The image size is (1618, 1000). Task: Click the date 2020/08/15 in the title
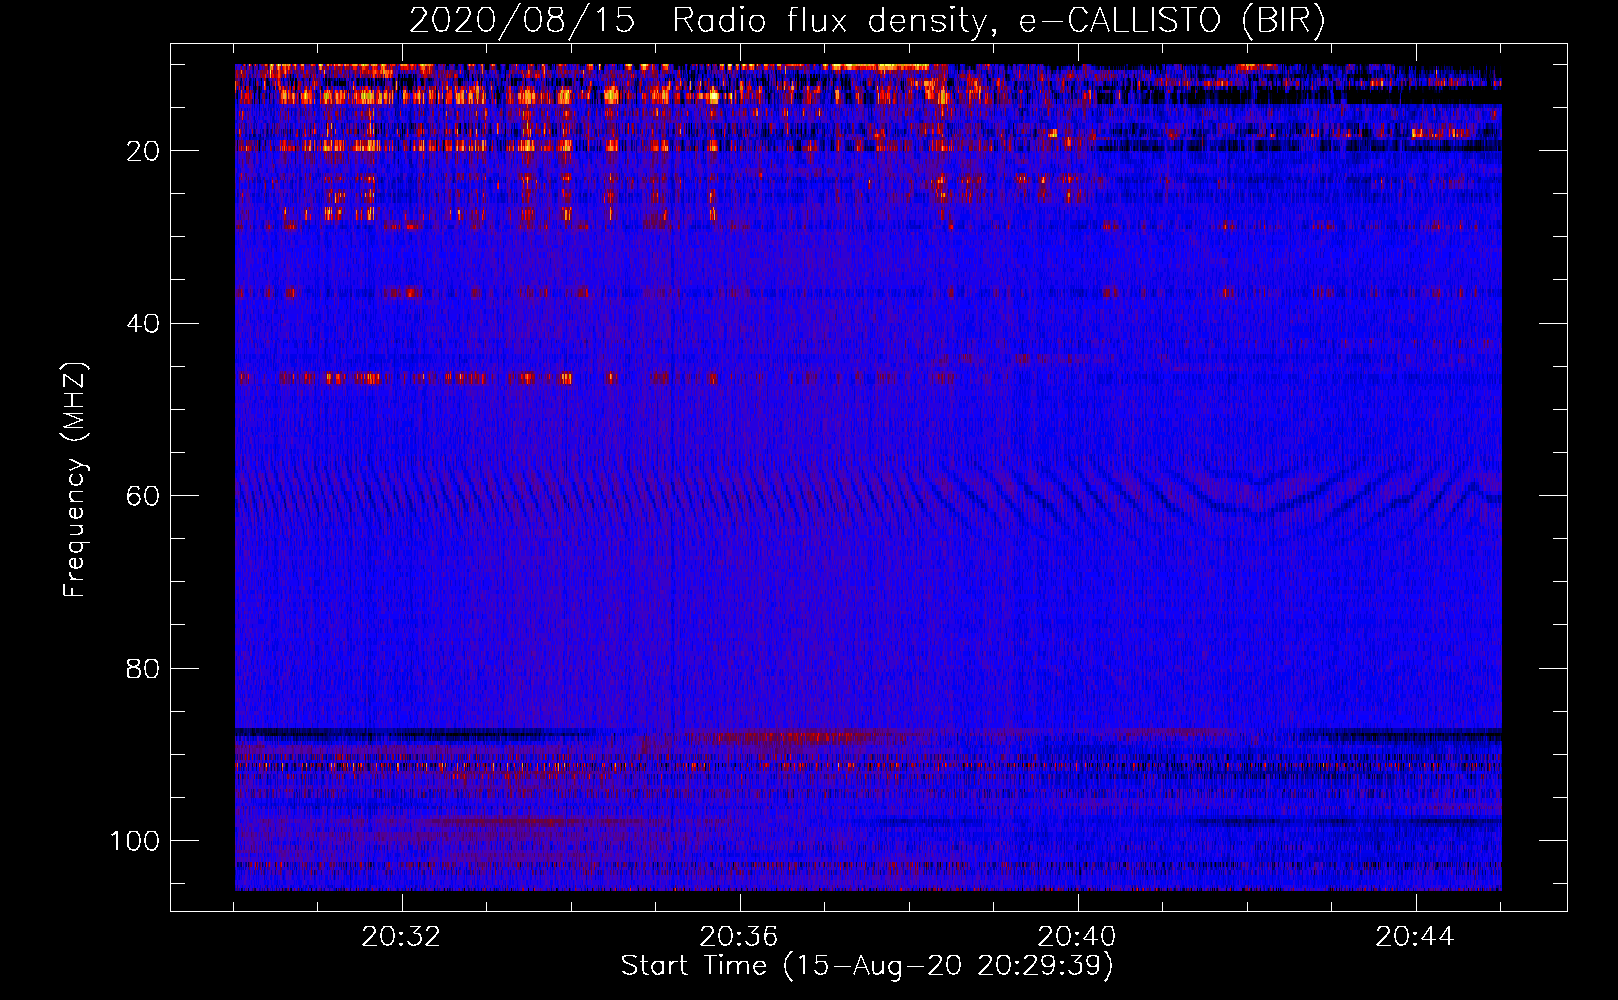[x=521, y=21]
